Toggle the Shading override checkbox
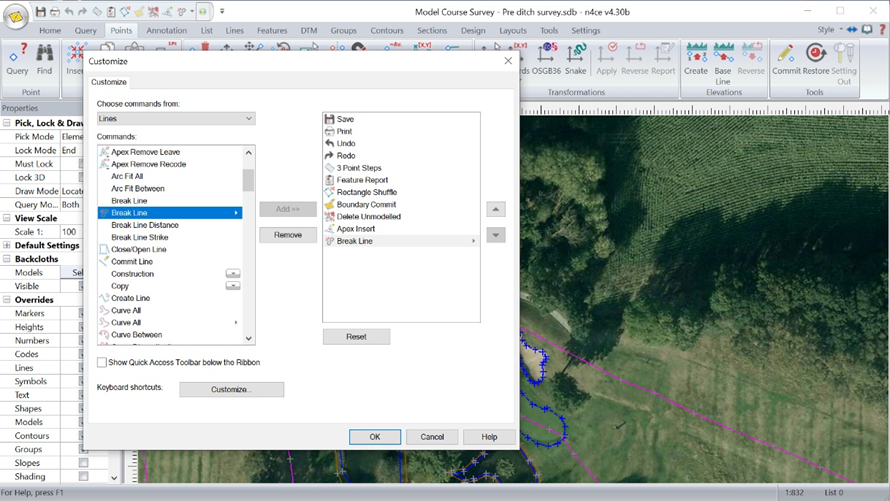The width and height of the screenshot is (890, 501). click(x=83, y=476)
